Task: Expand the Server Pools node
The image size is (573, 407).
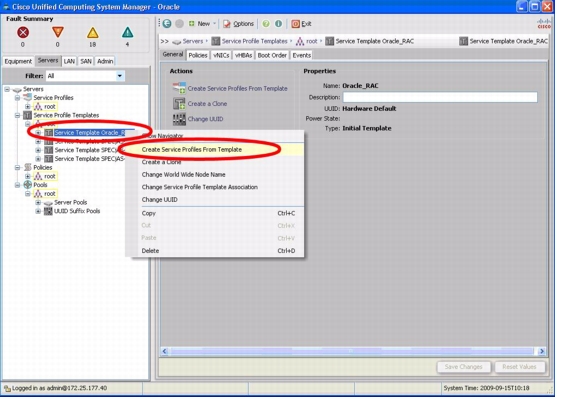Action: tap(38, 202)
